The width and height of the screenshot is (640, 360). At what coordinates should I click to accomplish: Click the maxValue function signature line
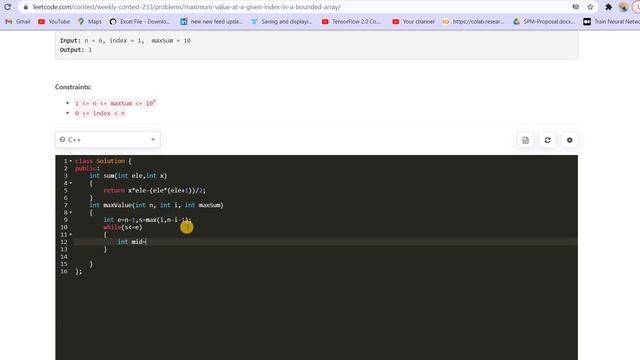pos(156,205)
